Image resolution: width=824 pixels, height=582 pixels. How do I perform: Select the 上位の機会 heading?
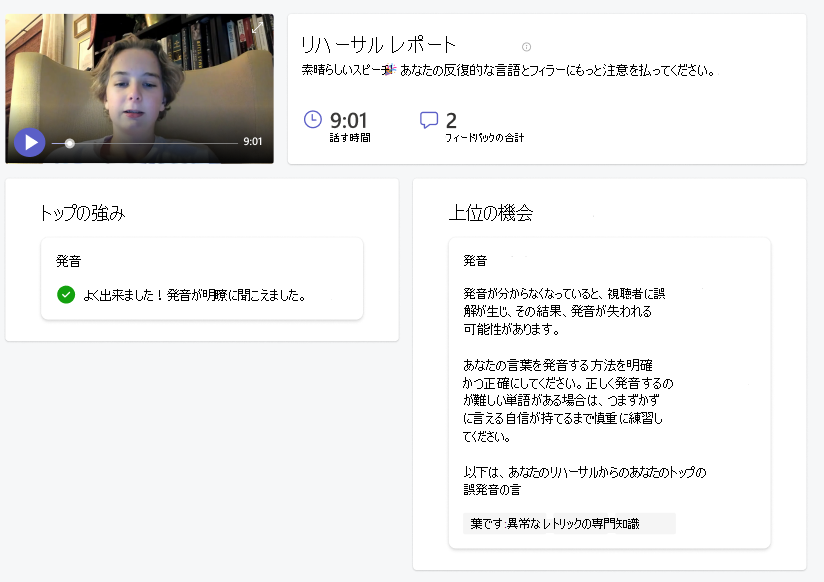point(491,213)
